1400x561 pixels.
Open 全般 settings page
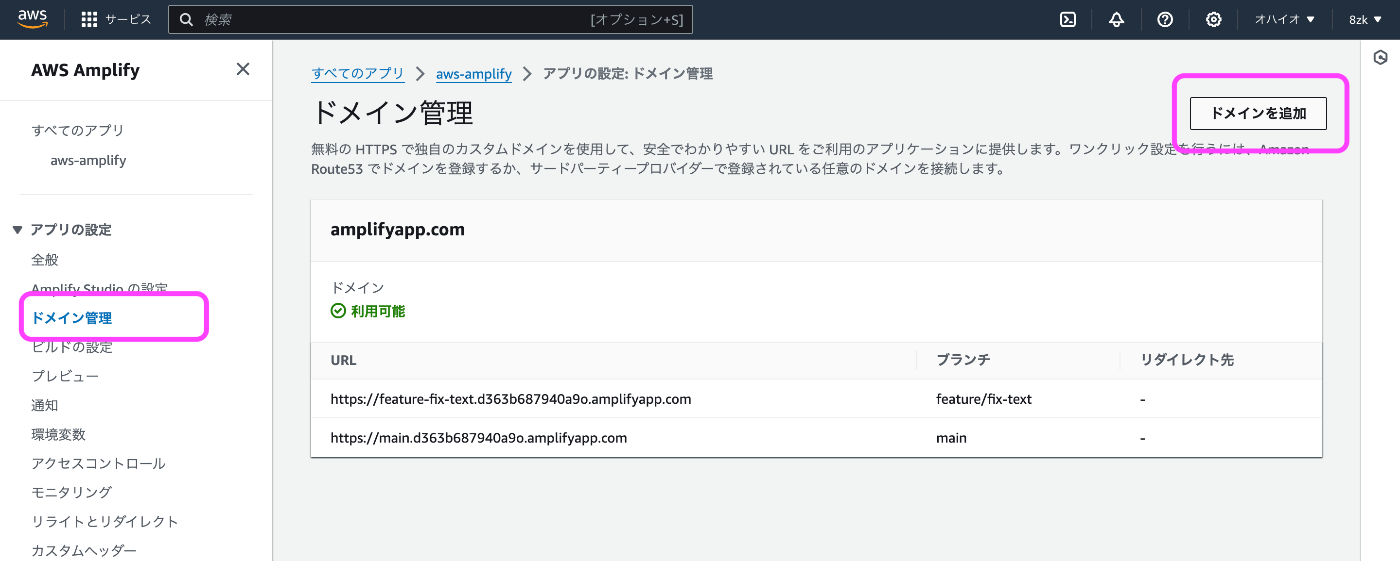pyautogui.click(x=45, y=260)
